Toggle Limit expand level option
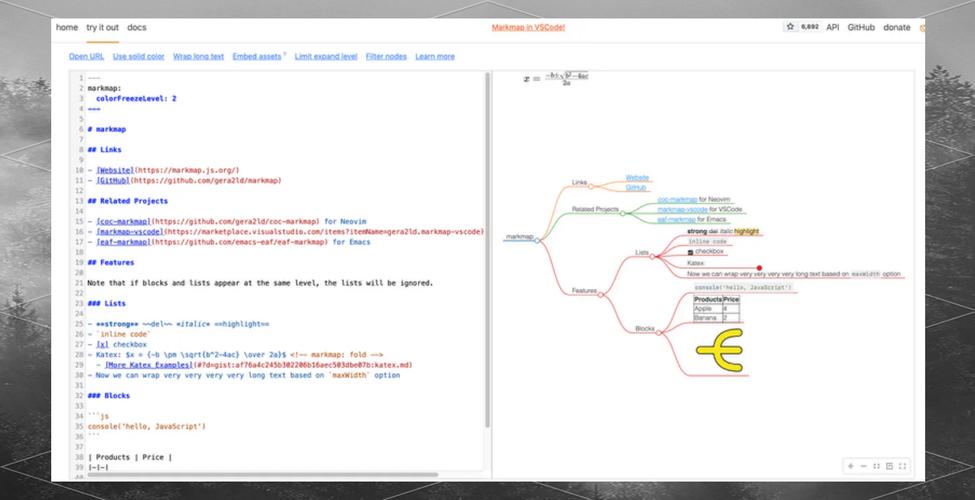Viewport: 975px width, 500px height. click(326, 57)
